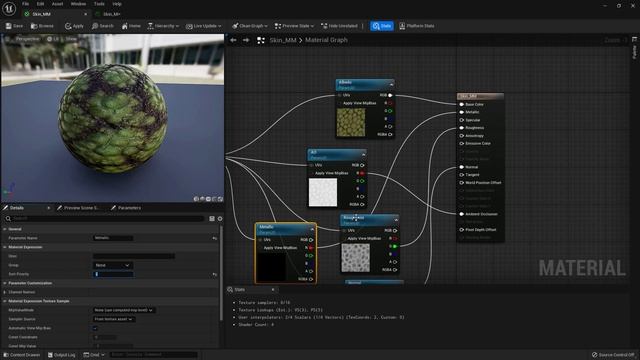
Task: Reset Parameter Name to default arrow
Action: (215, 238)
